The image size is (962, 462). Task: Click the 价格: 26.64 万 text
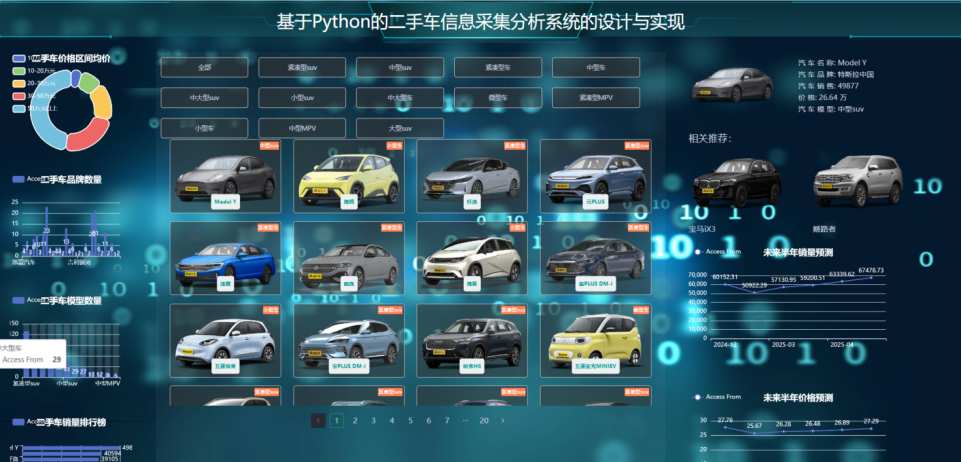[823, 98]
